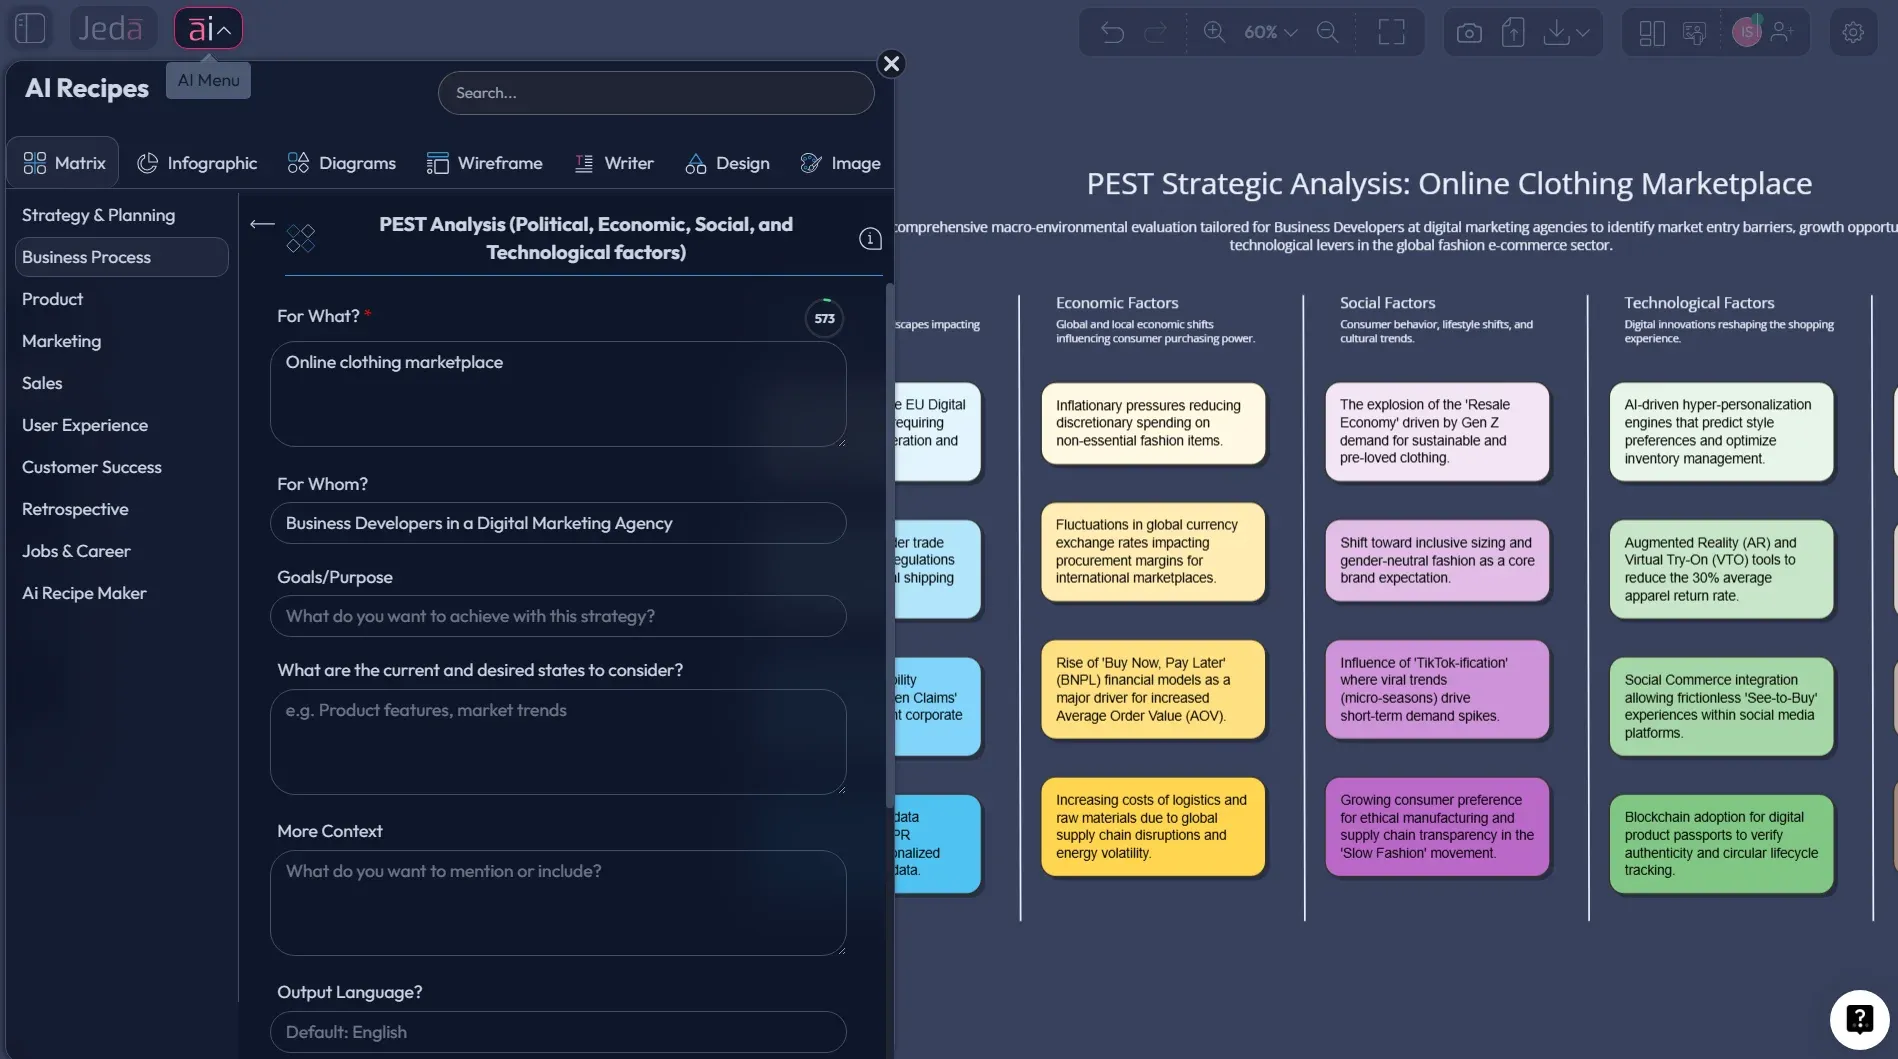The image size is (1898, 1059).
Task: Take a snapshot using the camera icon
Action: click(x=1468, y=31)
